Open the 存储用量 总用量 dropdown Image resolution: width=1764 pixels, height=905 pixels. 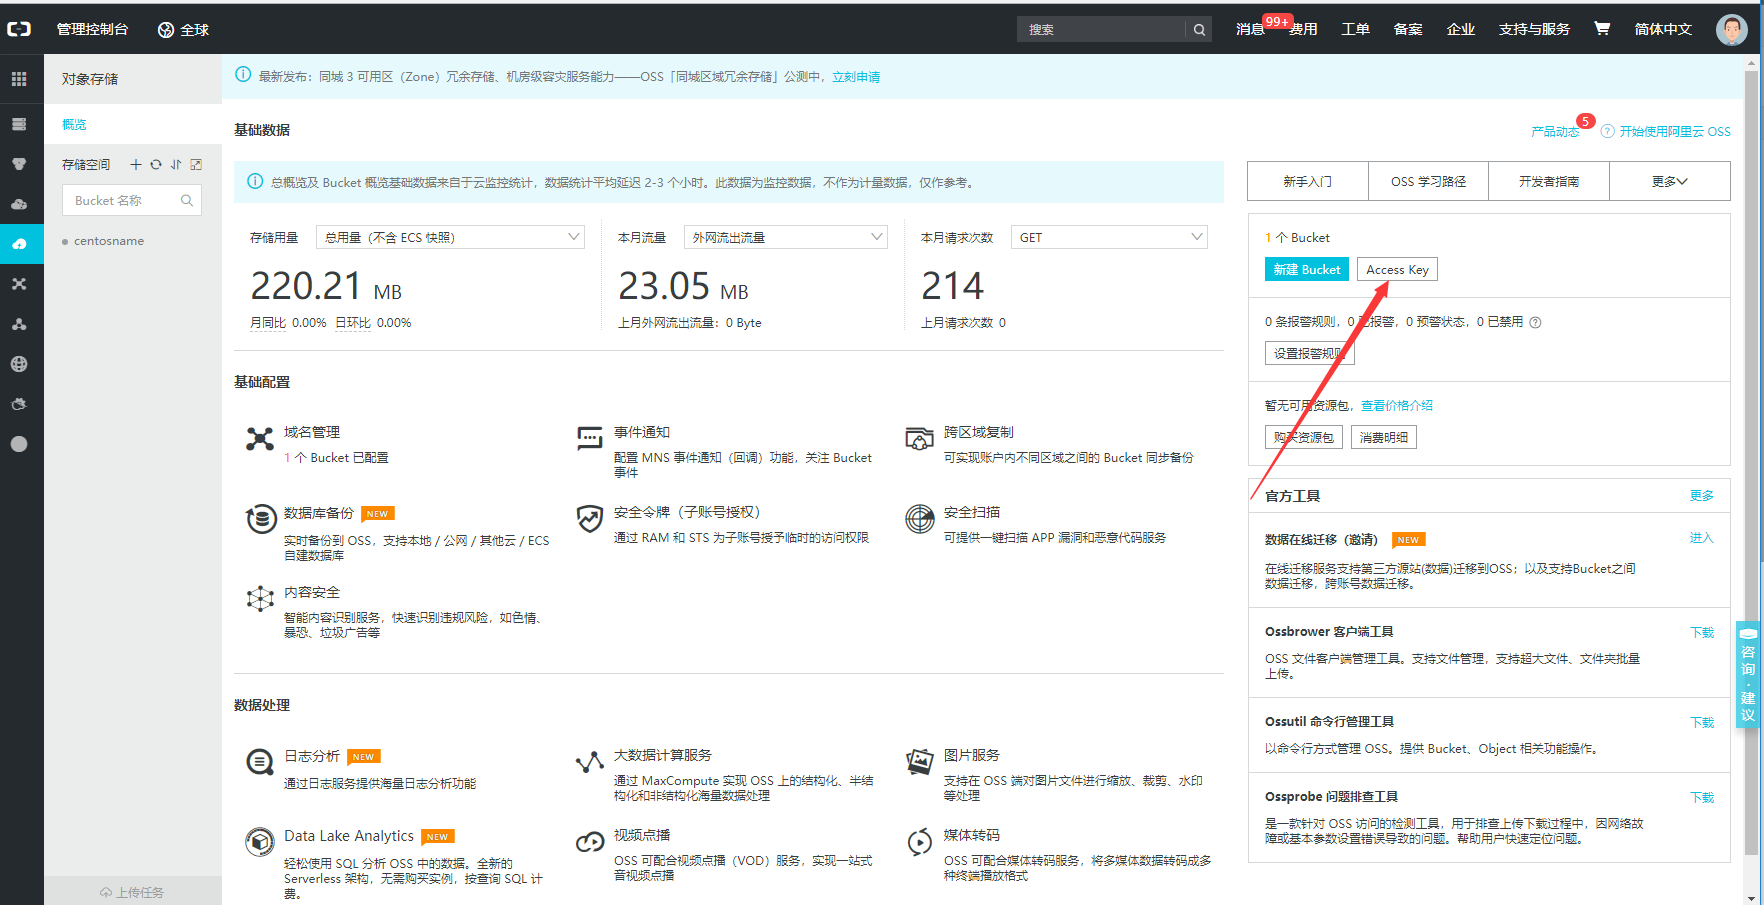coord(450,237)
